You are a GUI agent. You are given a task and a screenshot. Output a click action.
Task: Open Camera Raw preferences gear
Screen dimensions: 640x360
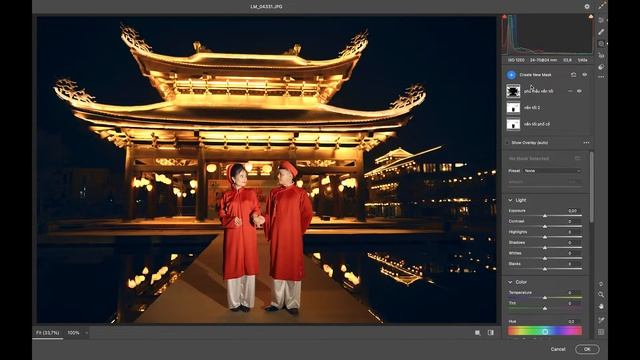pyautogui.click(x=587, y=7)
